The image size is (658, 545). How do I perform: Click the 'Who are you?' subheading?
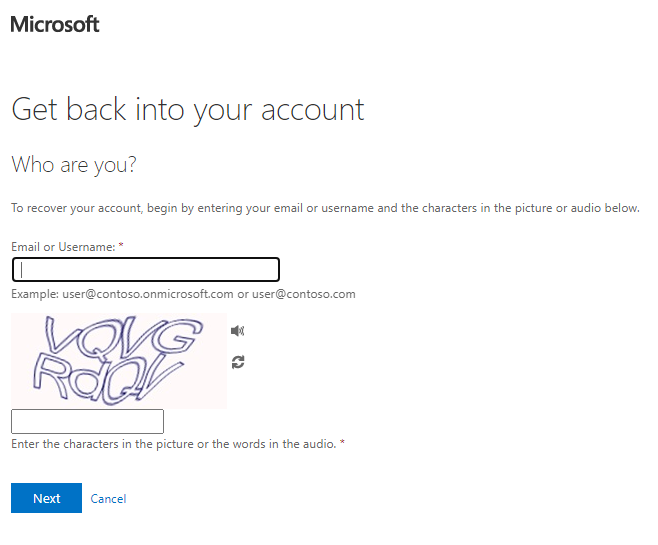[x=73, y=164]
